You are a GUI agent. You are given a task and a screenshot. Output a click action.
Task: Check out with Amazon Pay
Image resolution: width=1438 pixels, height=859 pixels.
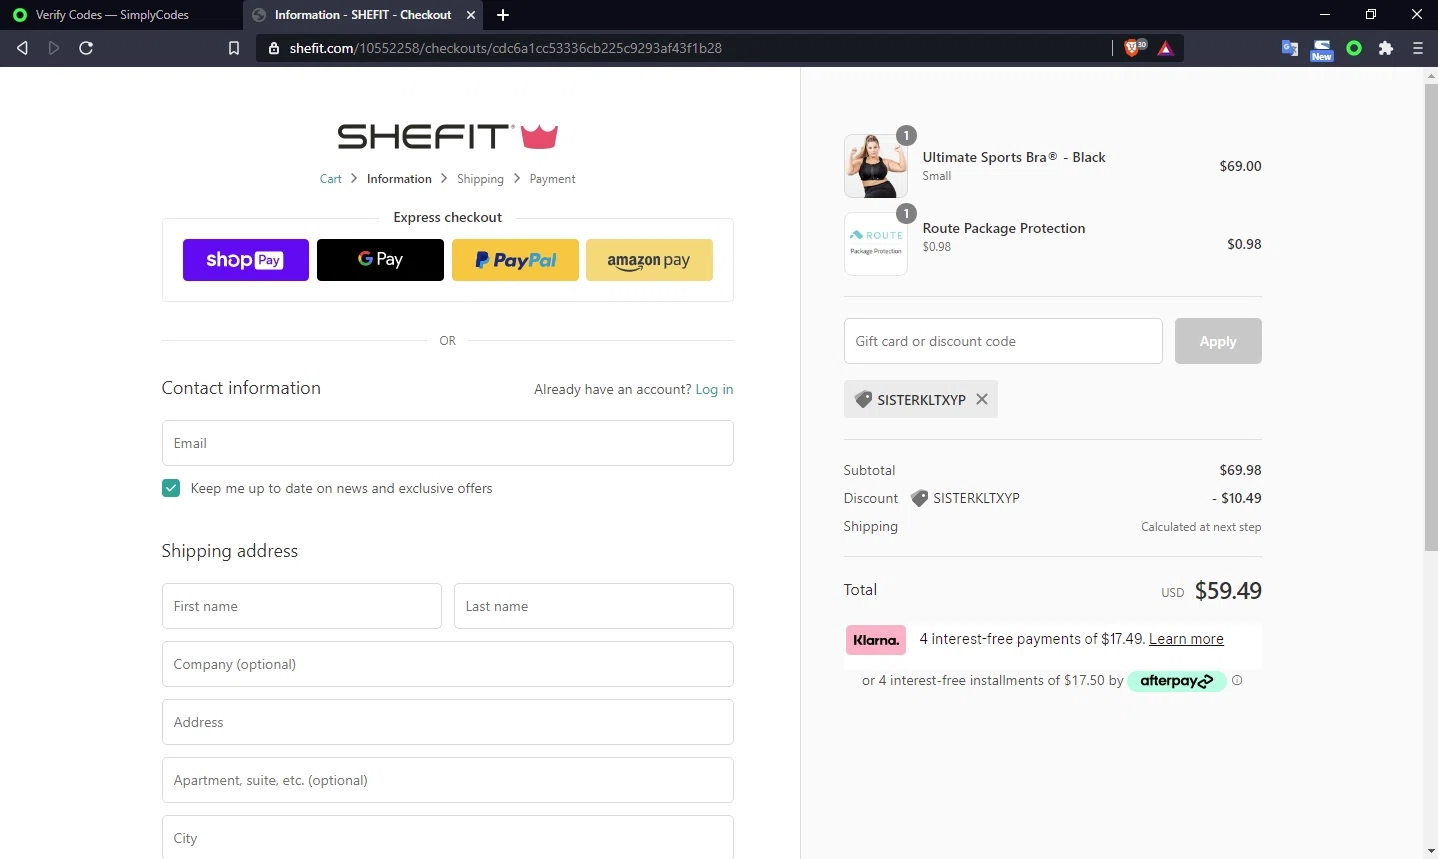[649, 260]
